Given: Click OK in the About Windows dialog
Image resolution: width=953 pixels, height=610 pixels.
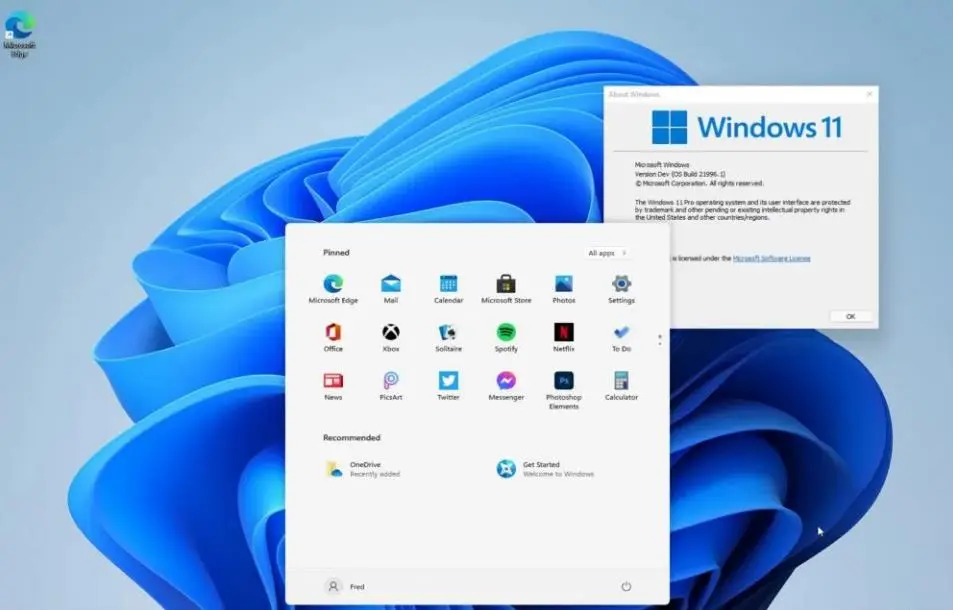Looking at the screenshot, I should click(850, 317).
